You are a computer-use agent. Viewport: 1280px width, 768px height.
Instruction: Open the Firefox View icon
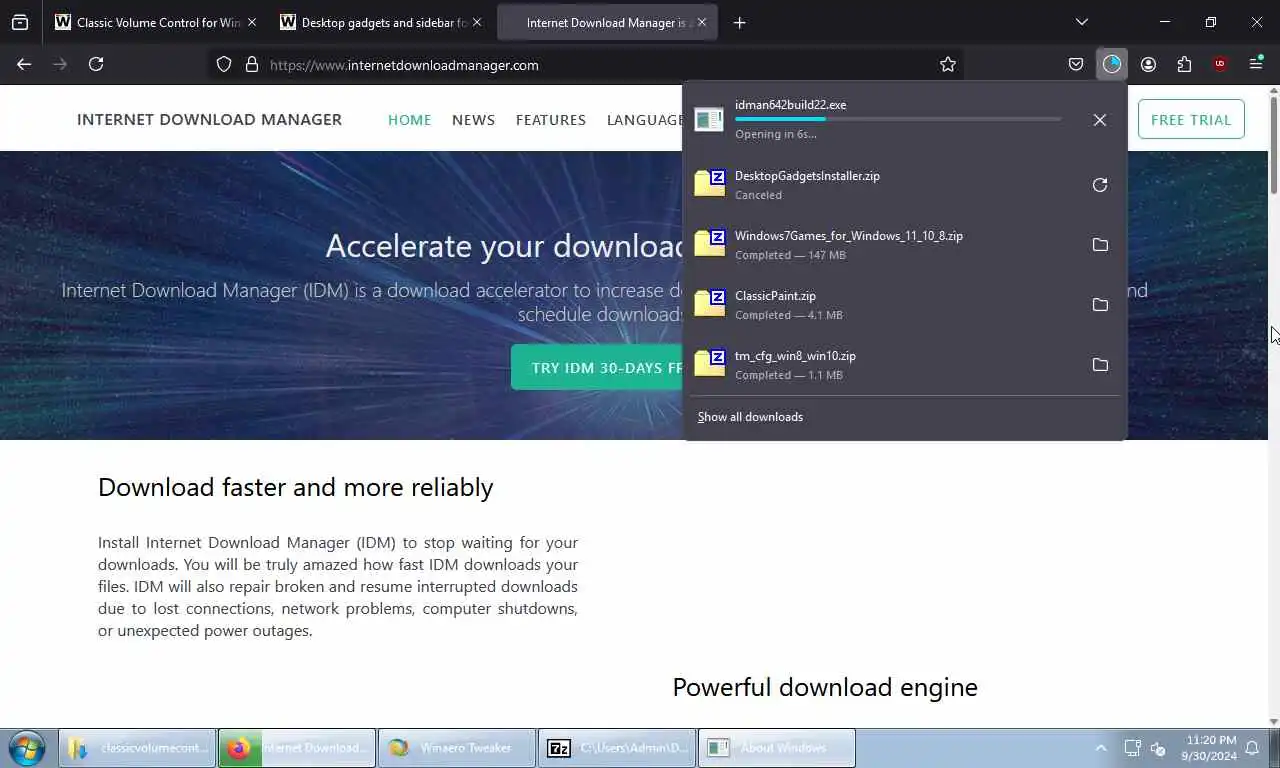[x=20, y=22]
